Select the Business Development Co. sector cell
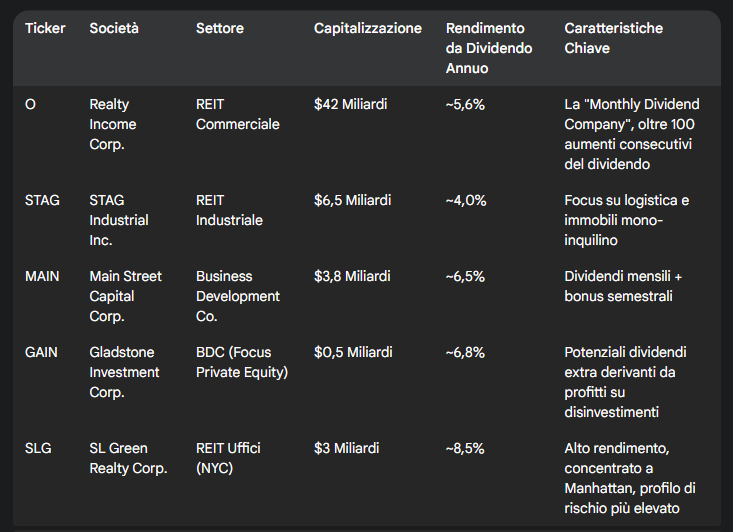This screenshot has width=733, height=532. tap(238, 296)
